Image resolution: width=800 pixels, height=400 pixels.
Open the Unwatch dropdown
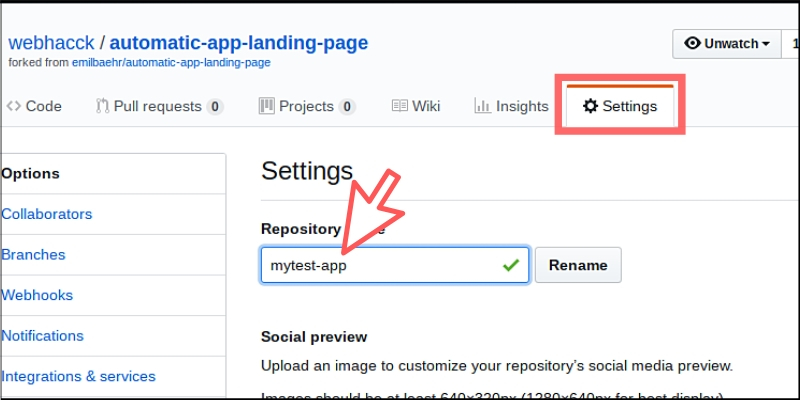727,44
